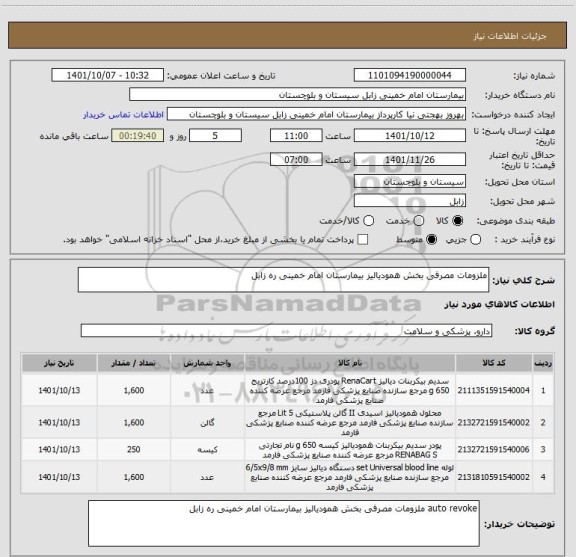Select the کالا/خدمت radio button
The height and width of the screenshot is (557, 576).
368,221
